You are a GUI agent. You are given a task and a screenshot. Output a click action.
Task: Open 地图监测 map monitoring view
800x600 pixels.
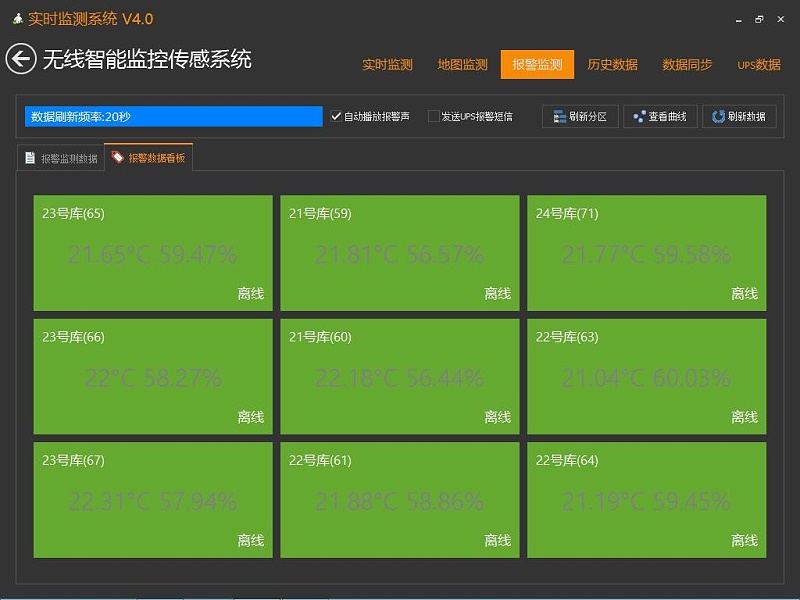click(x=465, y=64)
